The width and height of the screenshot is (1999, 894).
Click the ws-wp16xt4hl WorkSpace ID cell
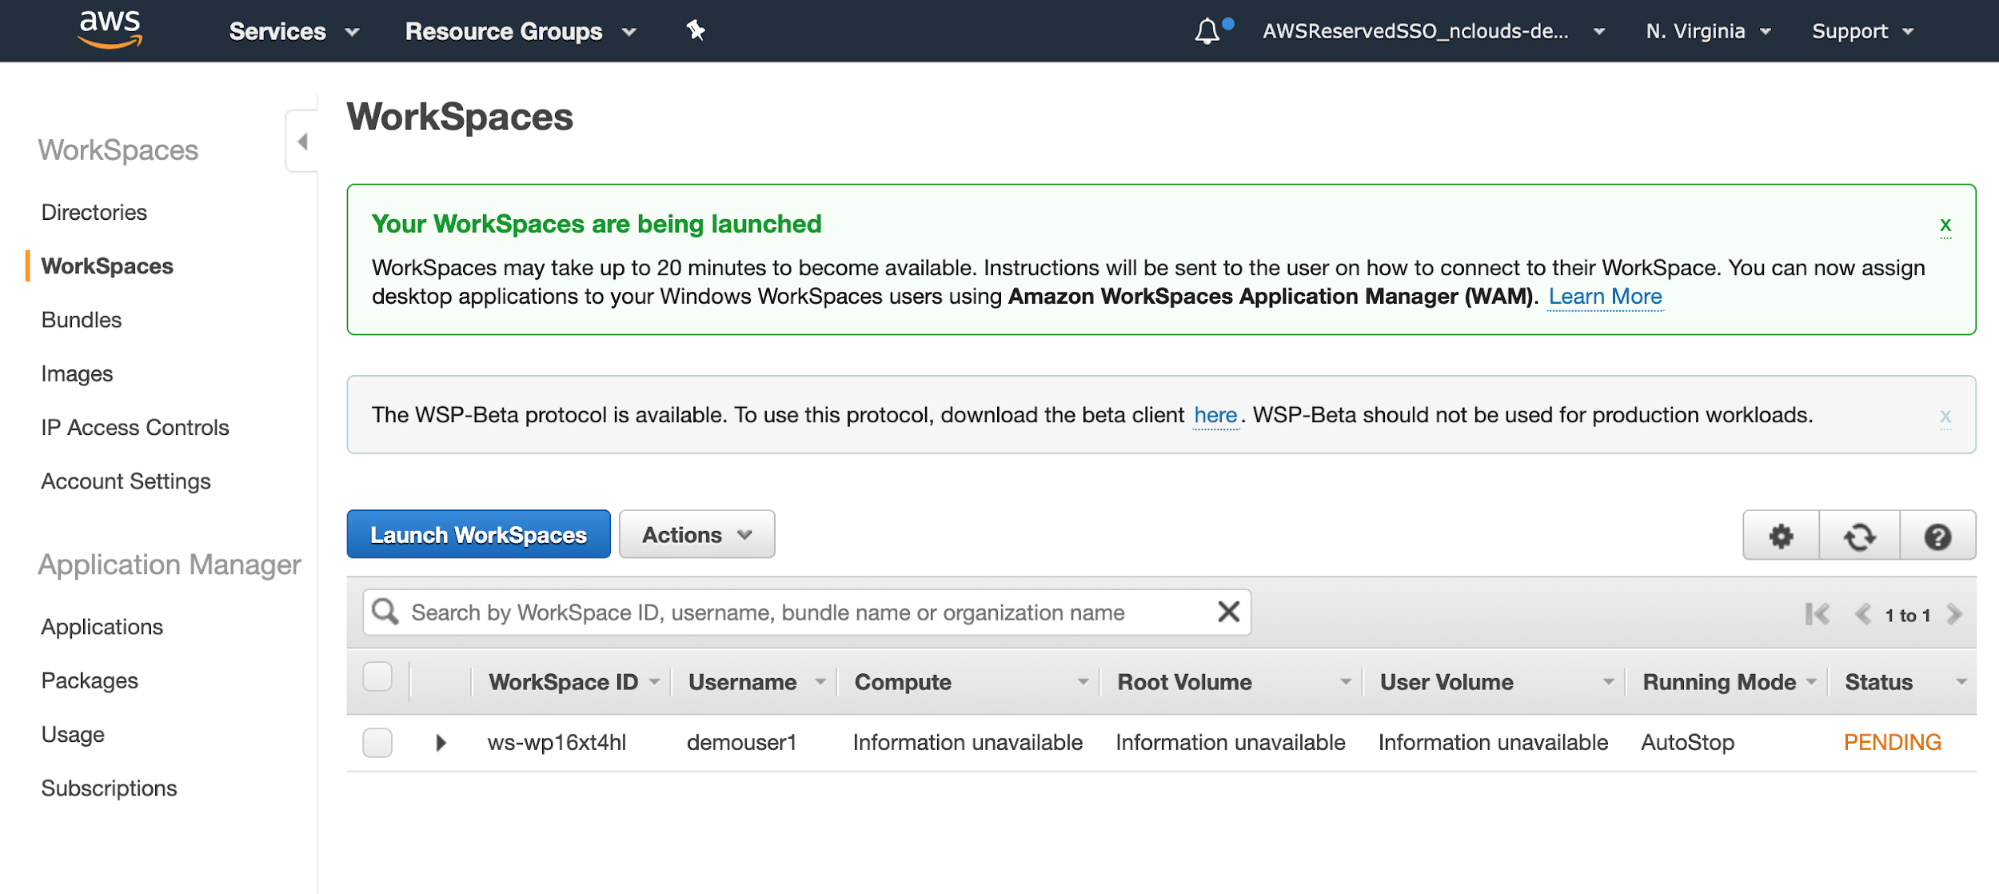(x=557, y=743)
